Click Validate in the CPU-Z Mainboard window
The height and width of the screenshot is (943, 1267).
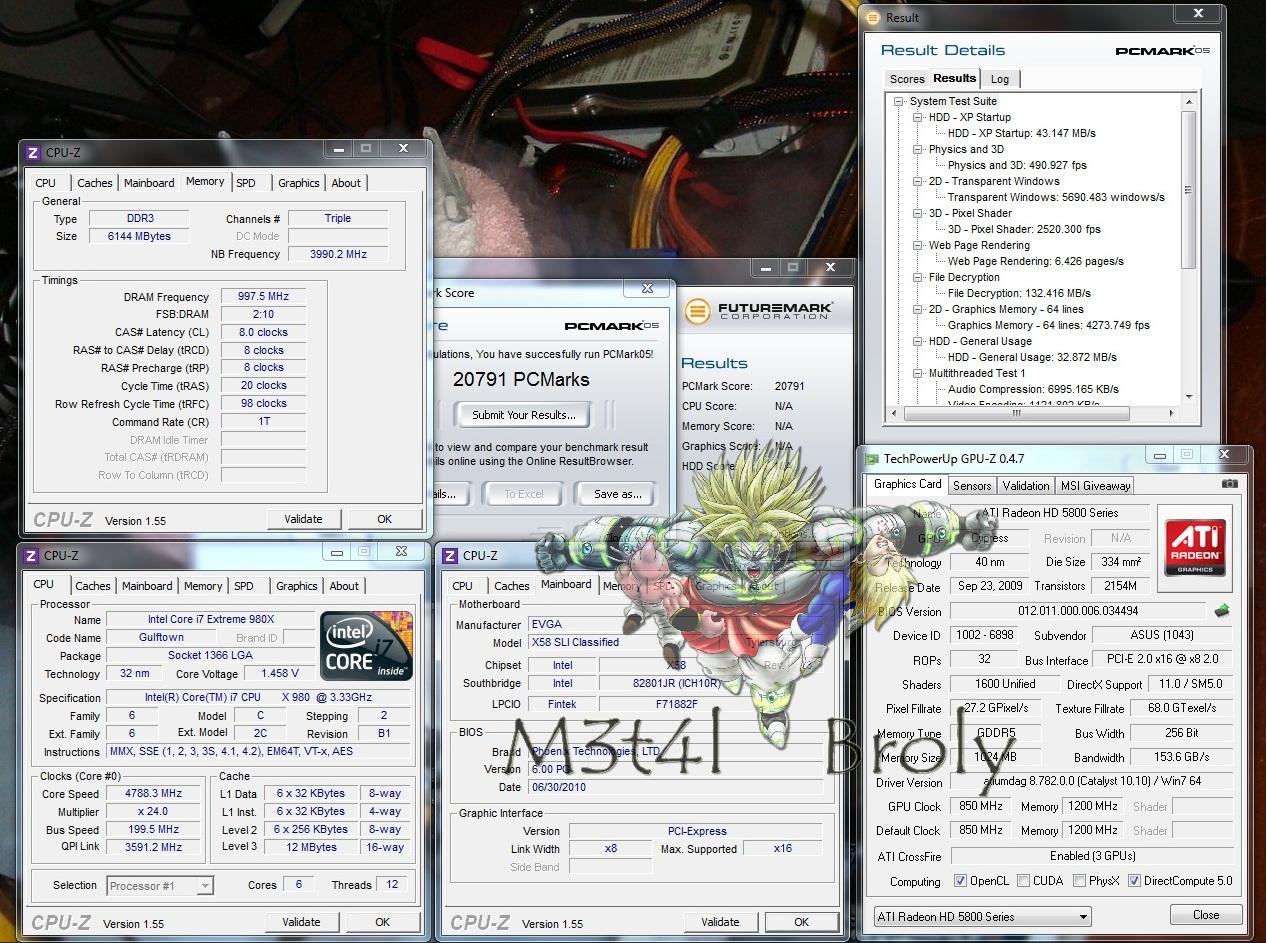pyautogui.click(x=720, y=922)
